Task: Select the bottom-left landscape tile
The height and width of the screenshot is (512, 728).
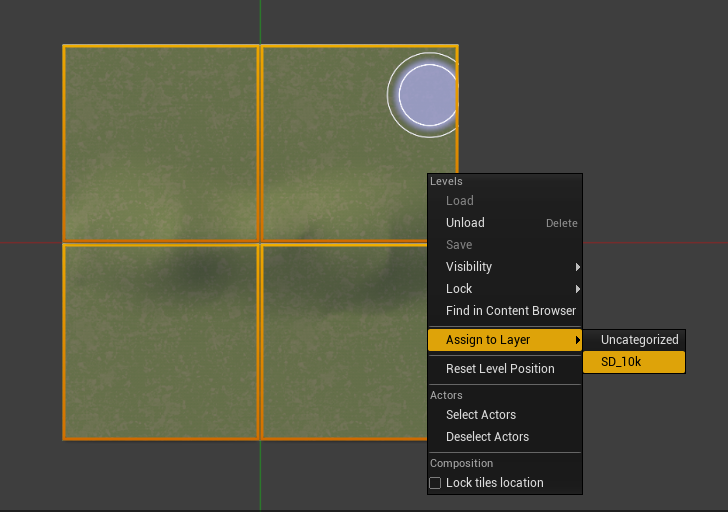Action: coord(161,342)
